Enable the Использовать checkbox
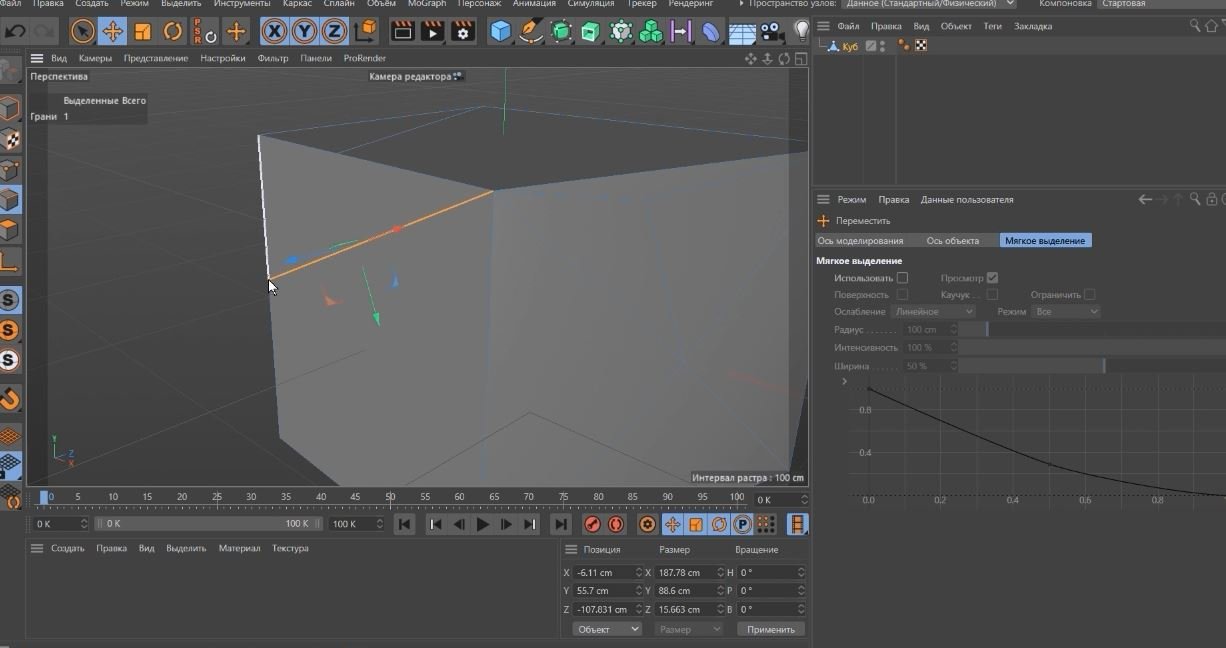This screenshot has width=1226, height=648. (x=902, y=278)
